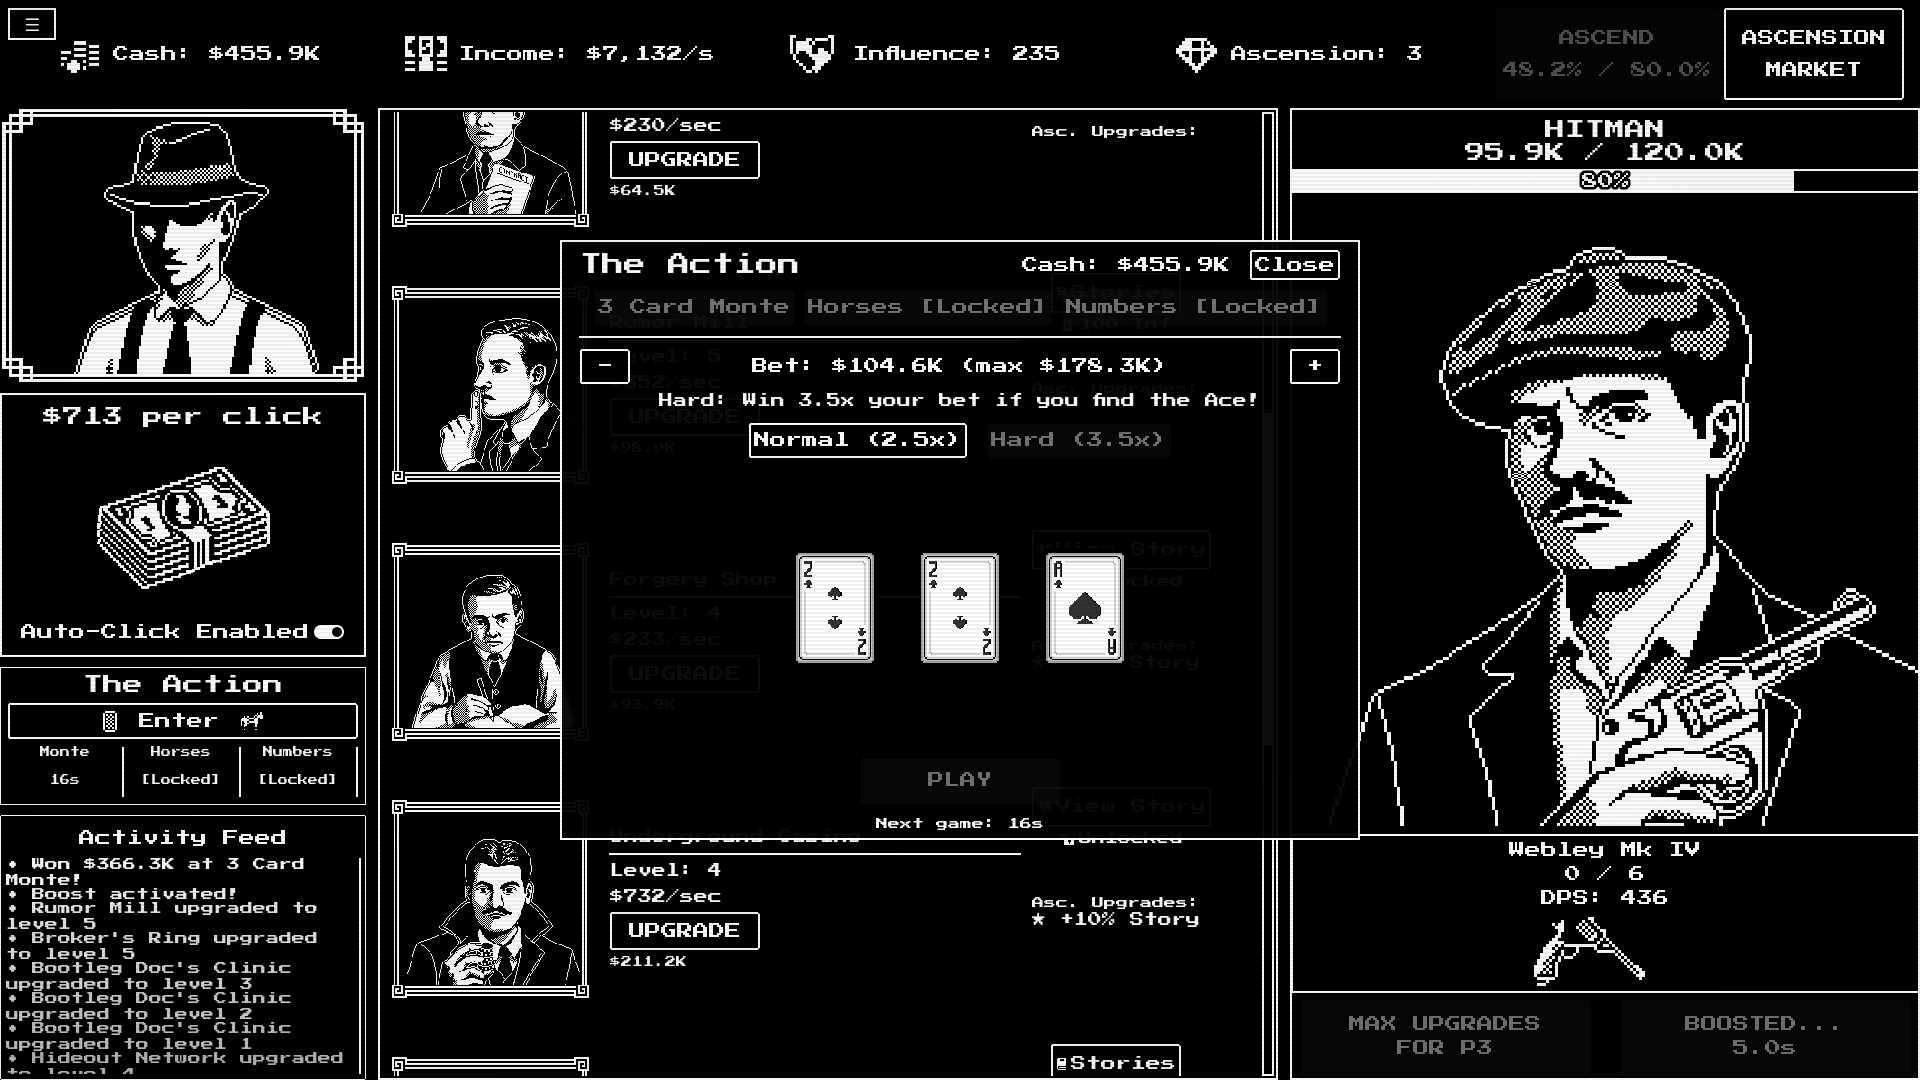Image resolution: width=1920 pixels, height=1080 pixels.
Task: Click the PLAY button
Action: coord(959,780)
